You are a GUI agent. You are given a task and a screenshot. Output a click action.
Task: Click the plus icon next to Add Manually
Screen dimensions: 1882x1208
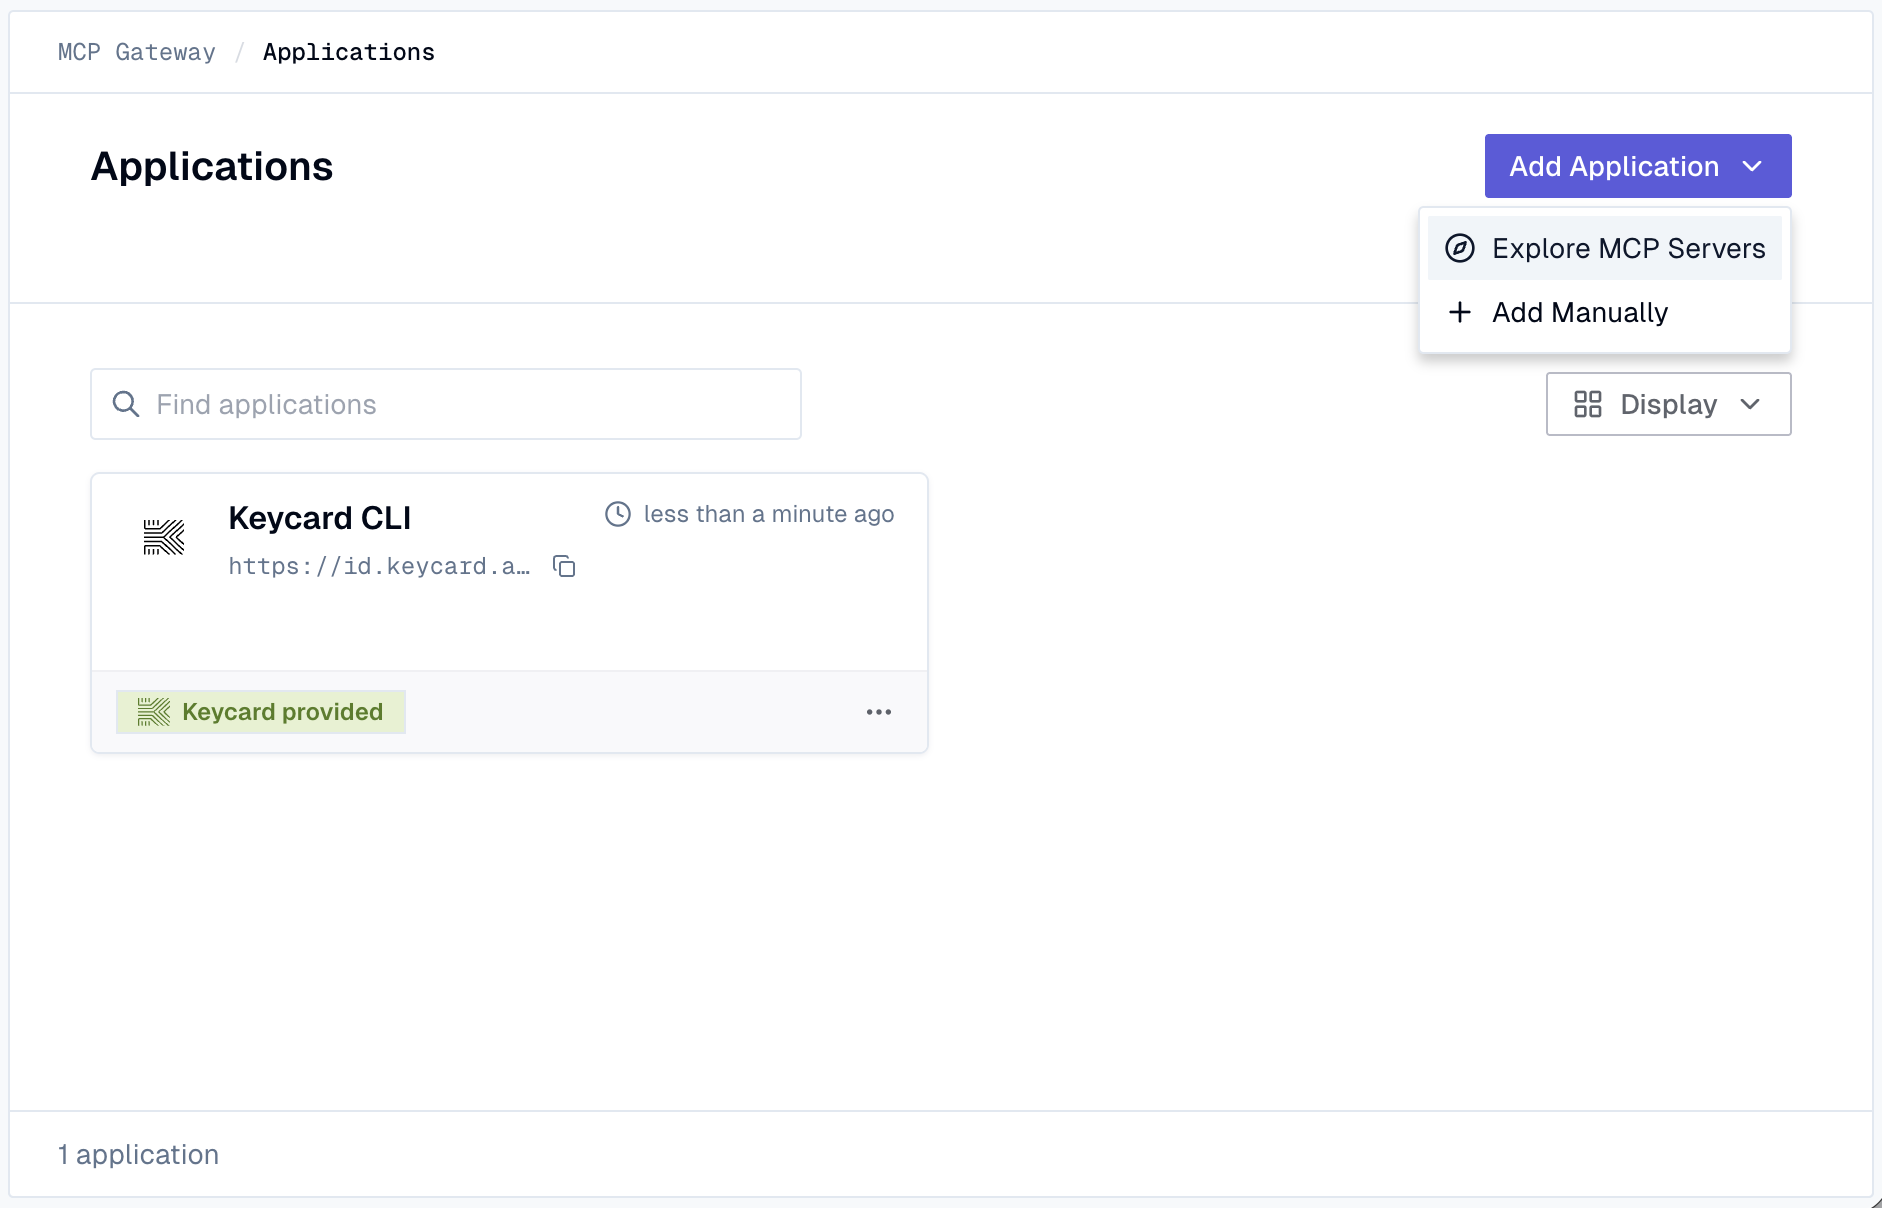pyautogui.click(x=1459, y=312)
